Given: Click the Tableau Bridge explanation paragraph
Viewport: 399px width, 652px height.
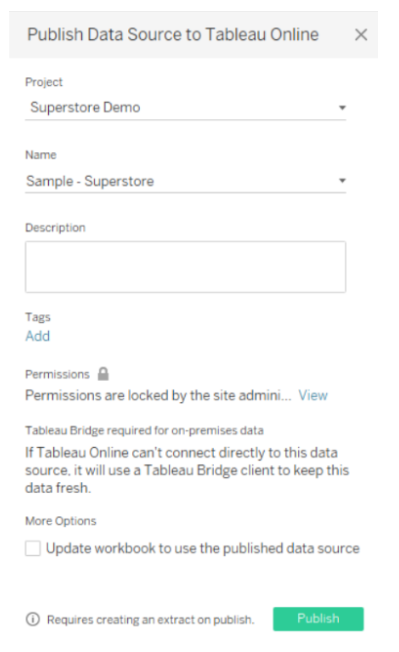Looking at the screenshot, I should click(x=187, y=470).
